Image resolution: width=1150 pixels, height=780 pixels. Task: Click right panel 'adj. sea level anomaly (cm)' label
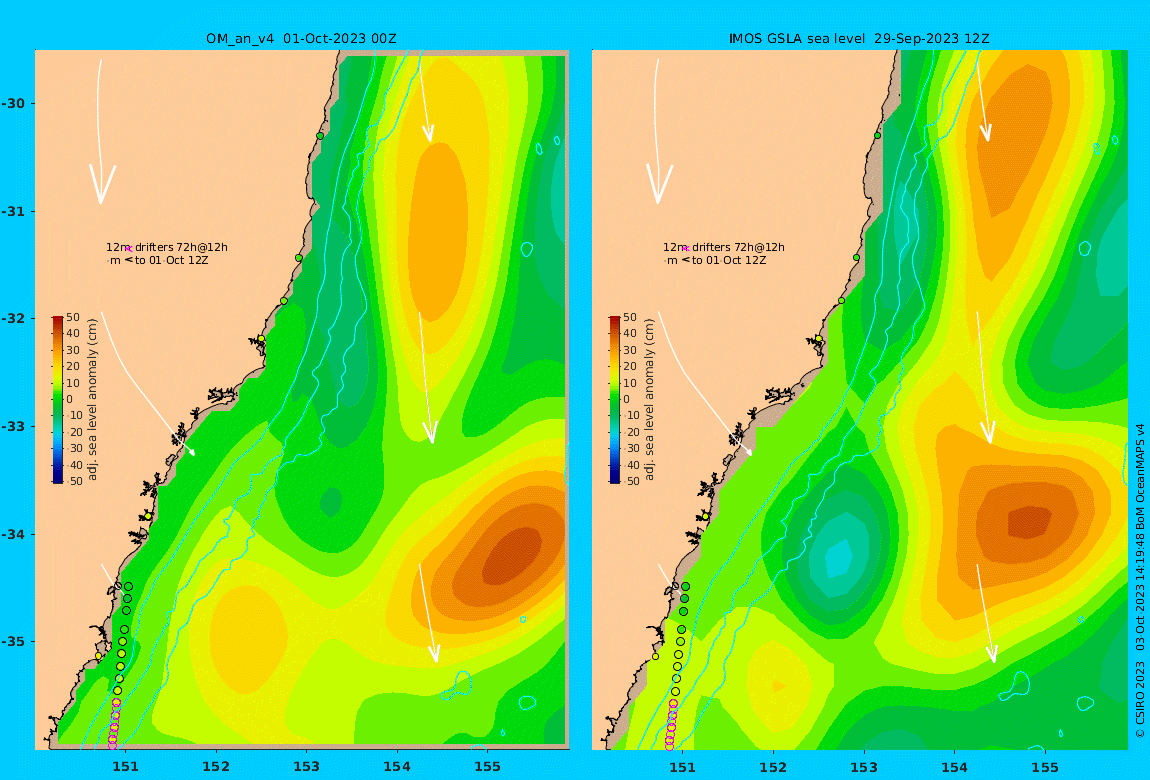(x=649, y=399)
